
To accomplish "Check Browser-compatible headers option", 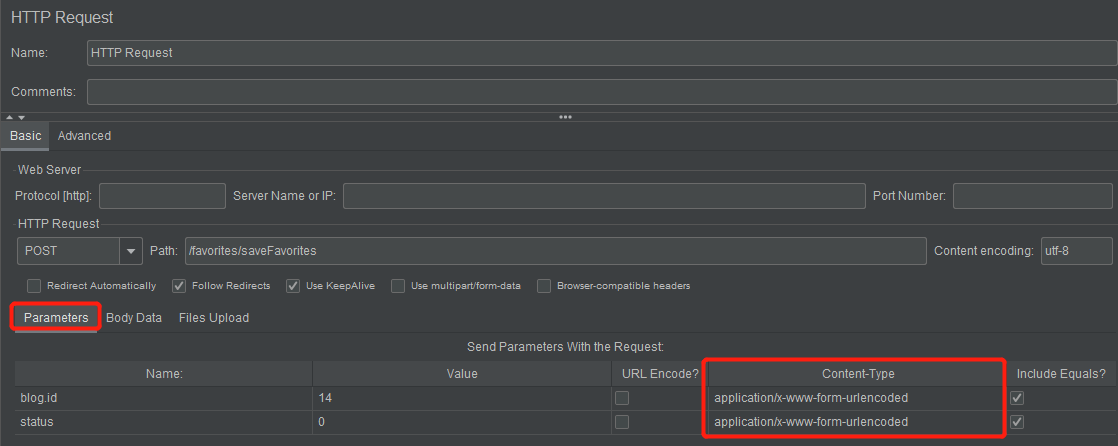I will pyautogui.click(x=544, y=286).
